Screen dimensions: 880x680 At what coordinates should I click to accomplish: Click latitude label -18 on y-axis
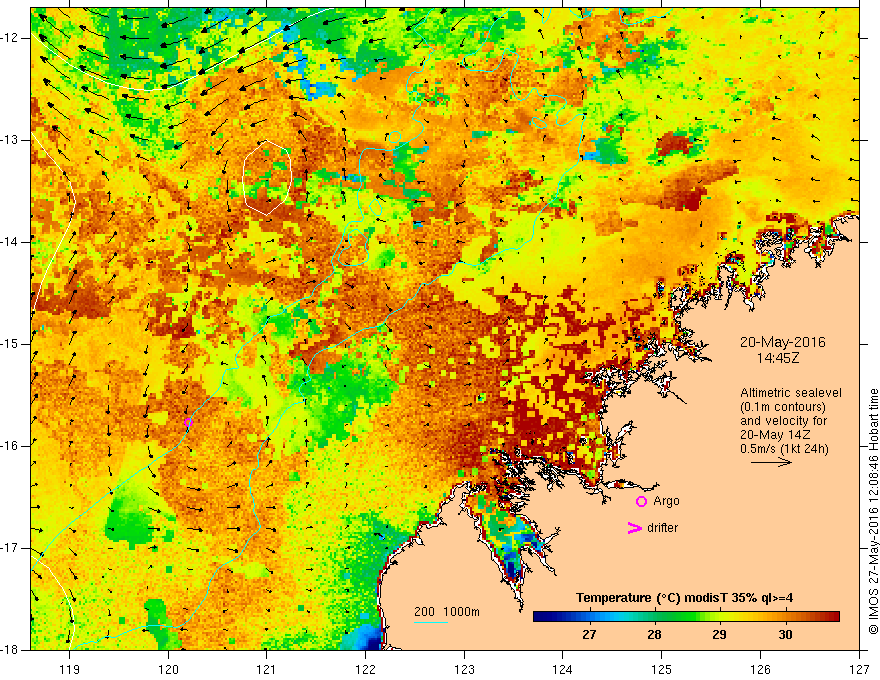click(x=10, y=650)
